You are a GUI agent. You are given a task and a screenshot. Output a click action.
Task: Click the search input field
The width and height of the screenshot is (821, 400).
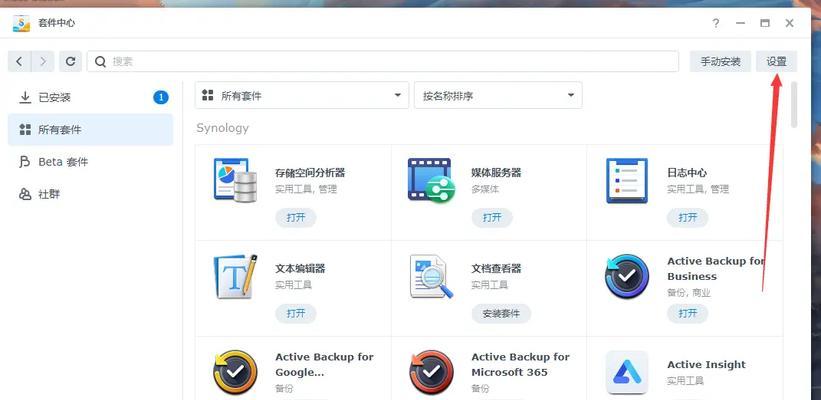[x=383, y=61]
